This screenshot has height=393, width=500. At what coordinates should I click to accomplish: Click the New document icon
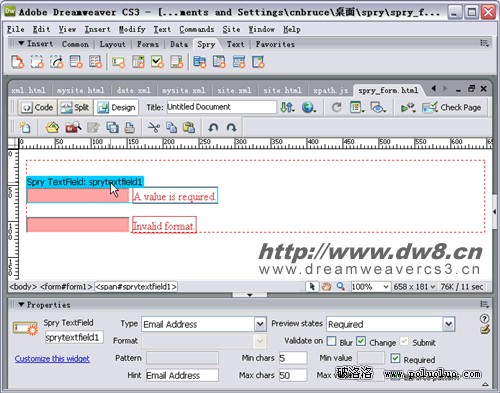pos(25,127)
